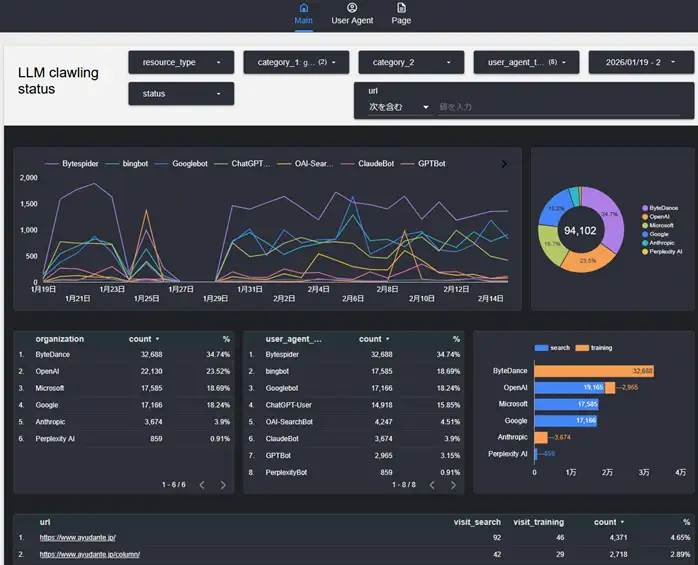This screenshot has width=698, height=565.
Task: Open the url match-type dropdown
Action: tap(399, 107)
